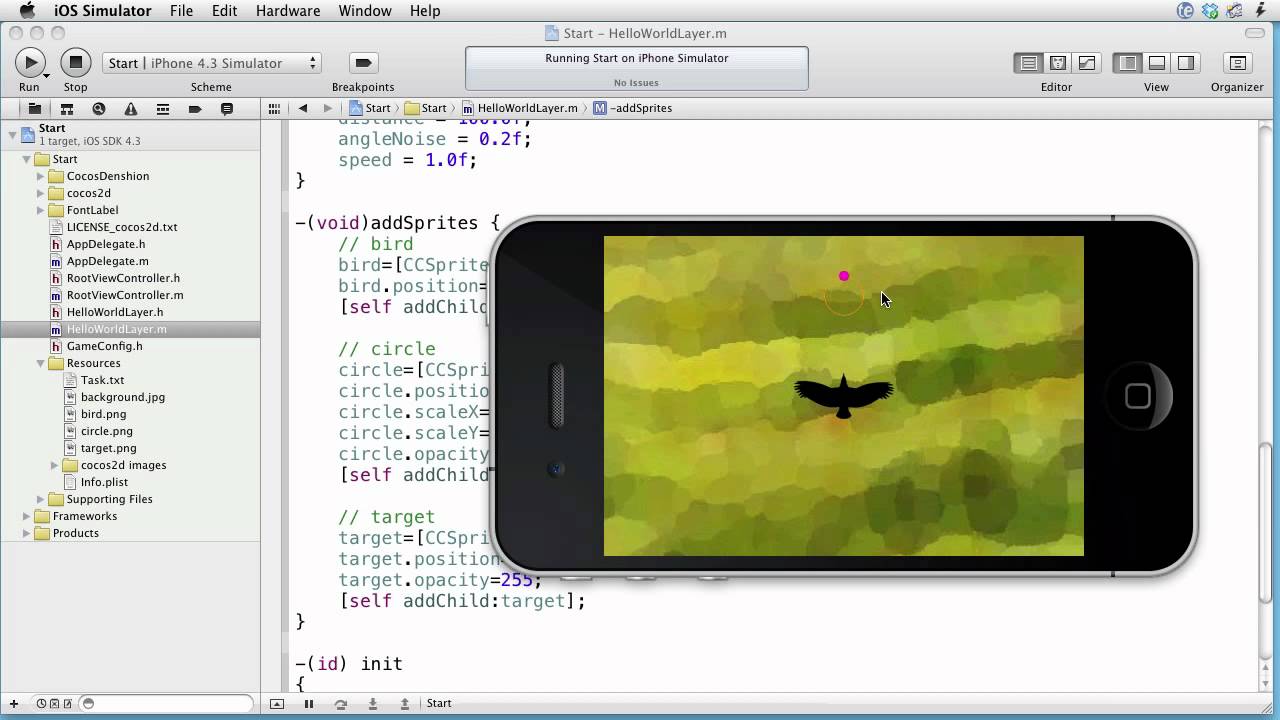The image size is (1280, 720).
Task: Open the Help menu
Action: (425, 11)
